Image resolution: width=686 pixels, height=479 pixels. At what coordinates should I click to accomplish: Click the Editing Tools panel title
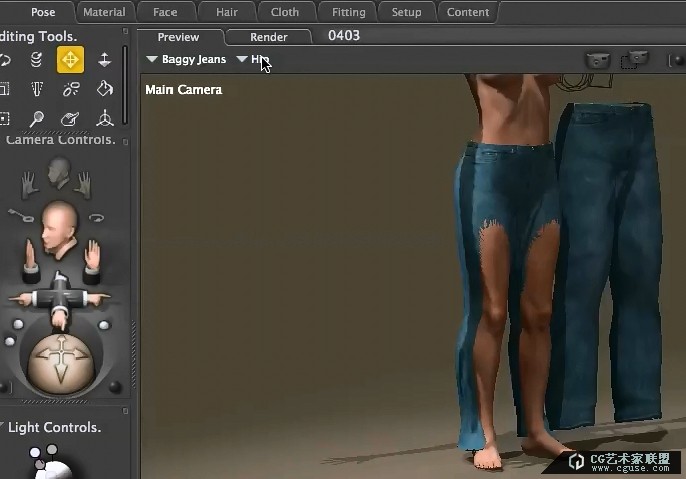click(x=38, y=36)
